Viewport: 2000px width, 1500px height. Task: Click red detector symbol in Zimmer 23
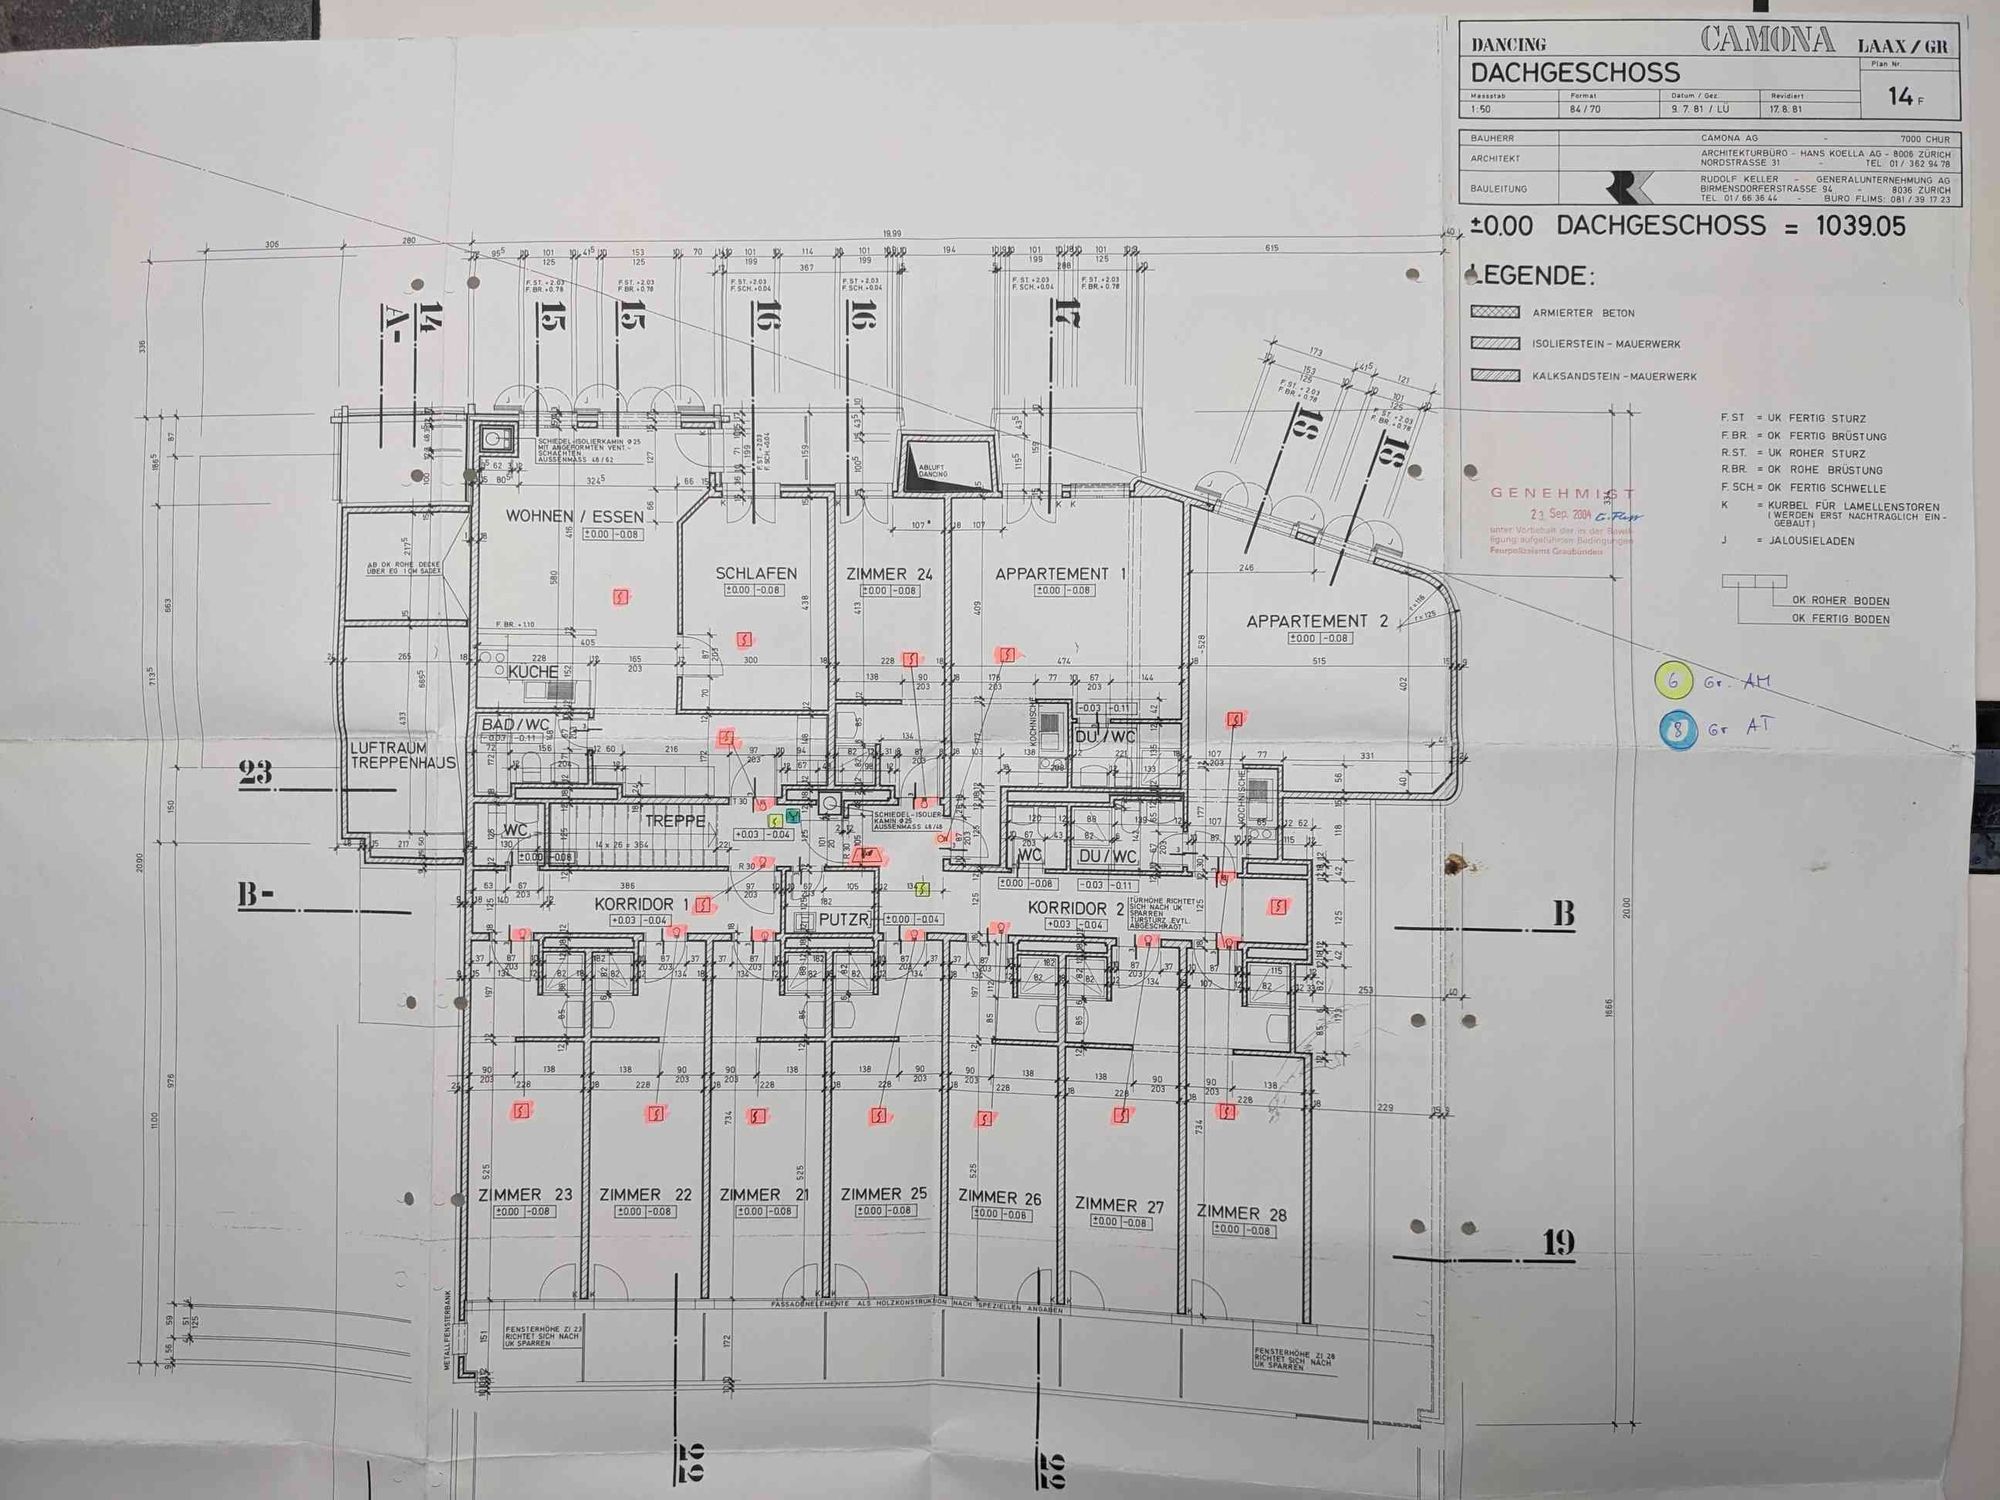pos(520,1110)
